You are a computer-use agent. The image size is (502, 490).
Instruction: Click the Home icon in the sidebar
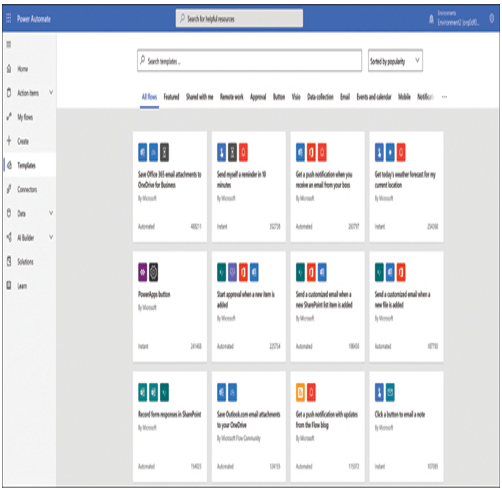click(x=9, y=69)
